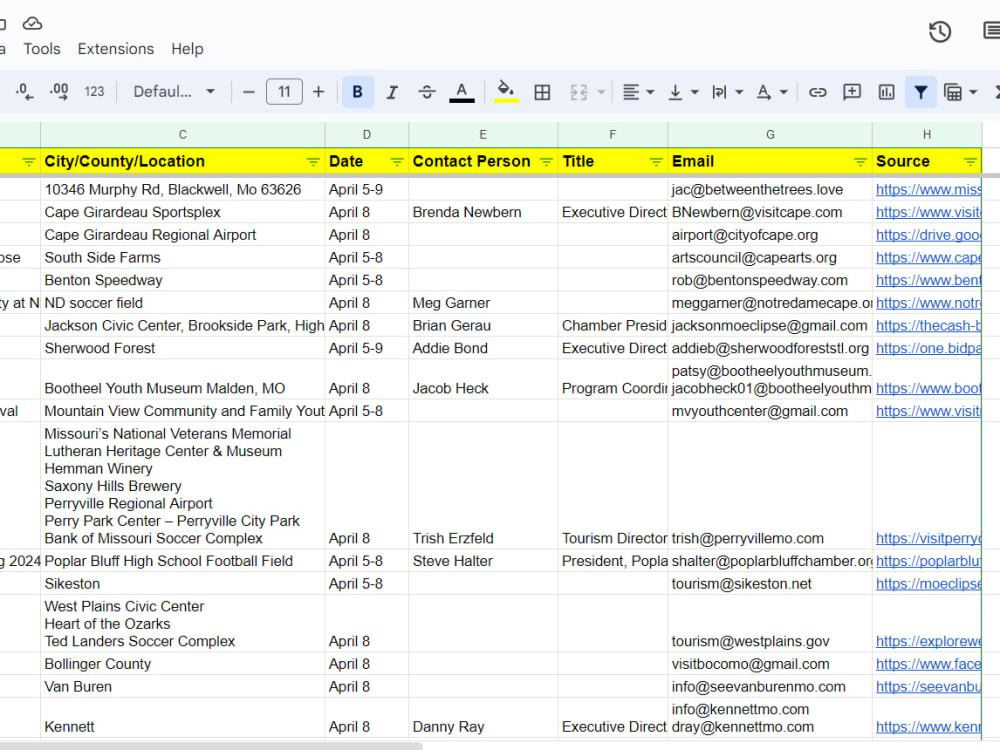Viewport: 1000px width, 750px height.
Task: Open text rotation dropdown
Action: [x=772, y=92]
